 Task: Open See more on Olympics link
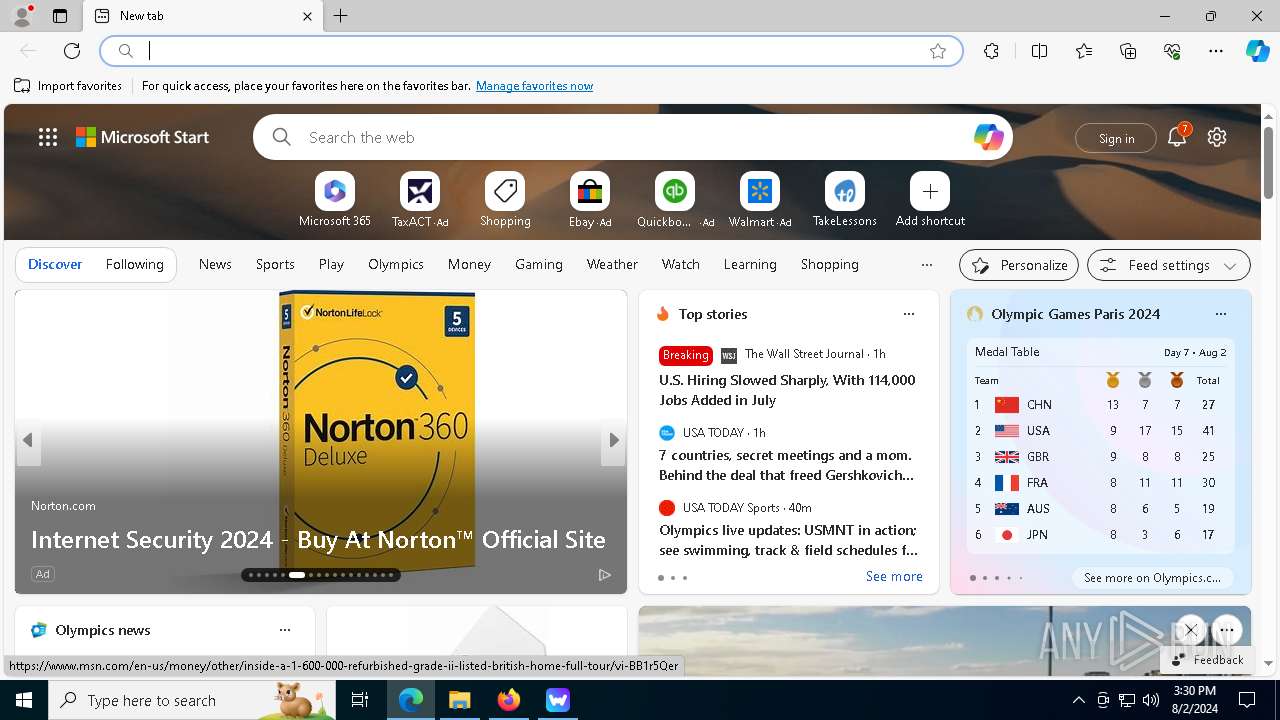point(1152,577)
